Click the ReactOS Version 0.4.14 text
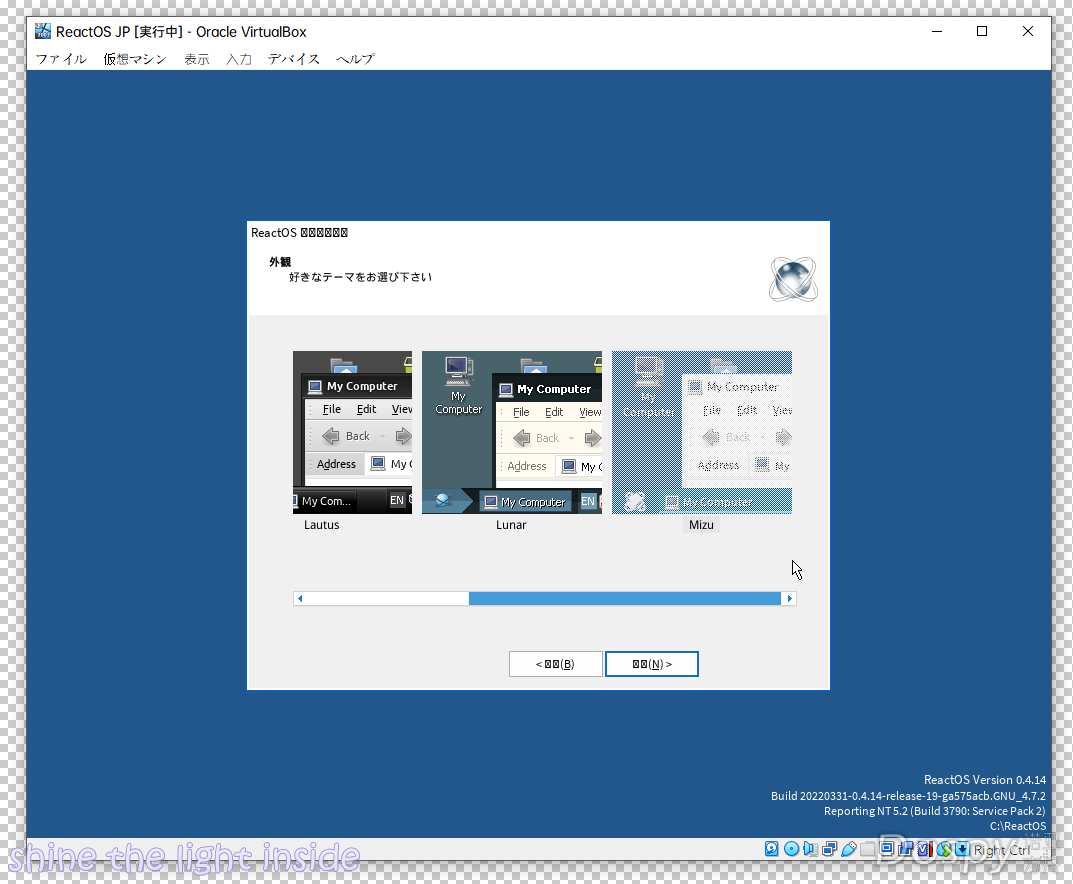This screenshot has width=1073, height=884. click(985, 780)
